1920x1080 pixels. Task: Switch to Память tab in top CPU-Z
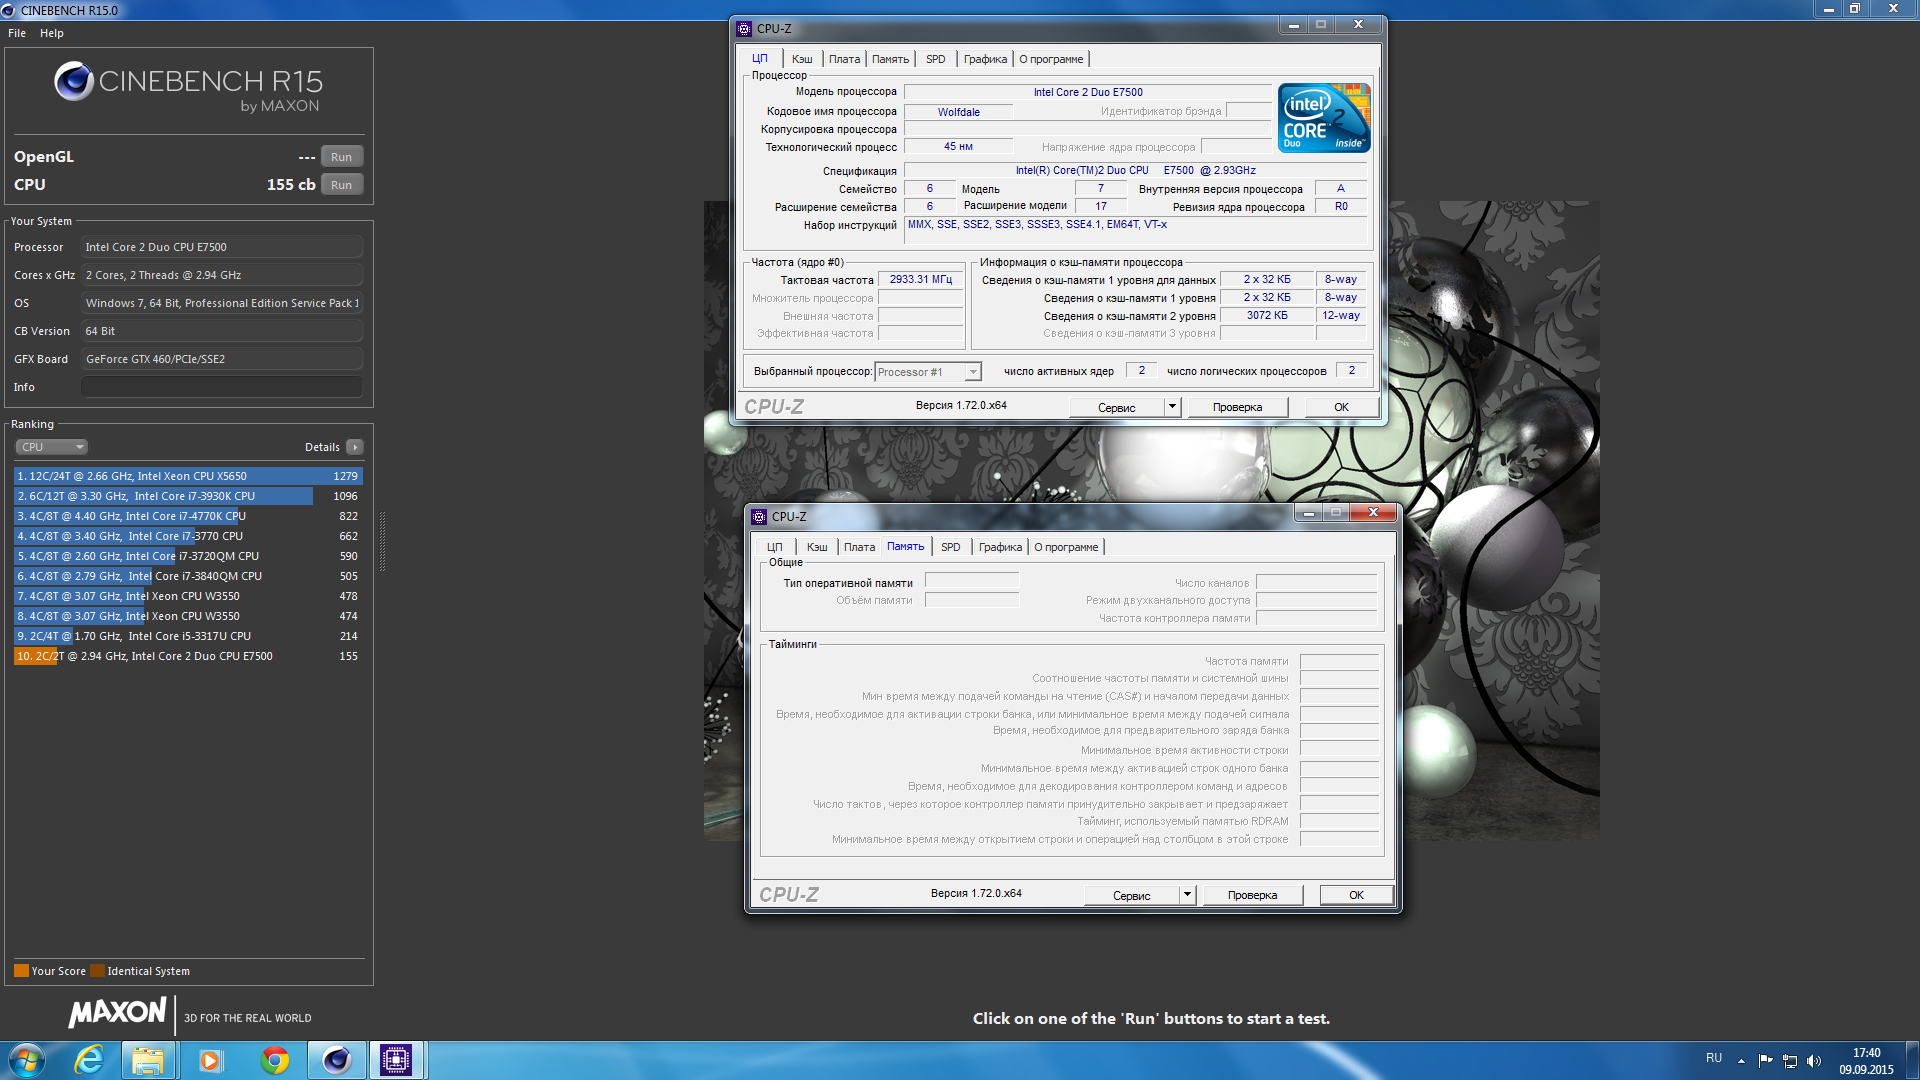[890, 59]
